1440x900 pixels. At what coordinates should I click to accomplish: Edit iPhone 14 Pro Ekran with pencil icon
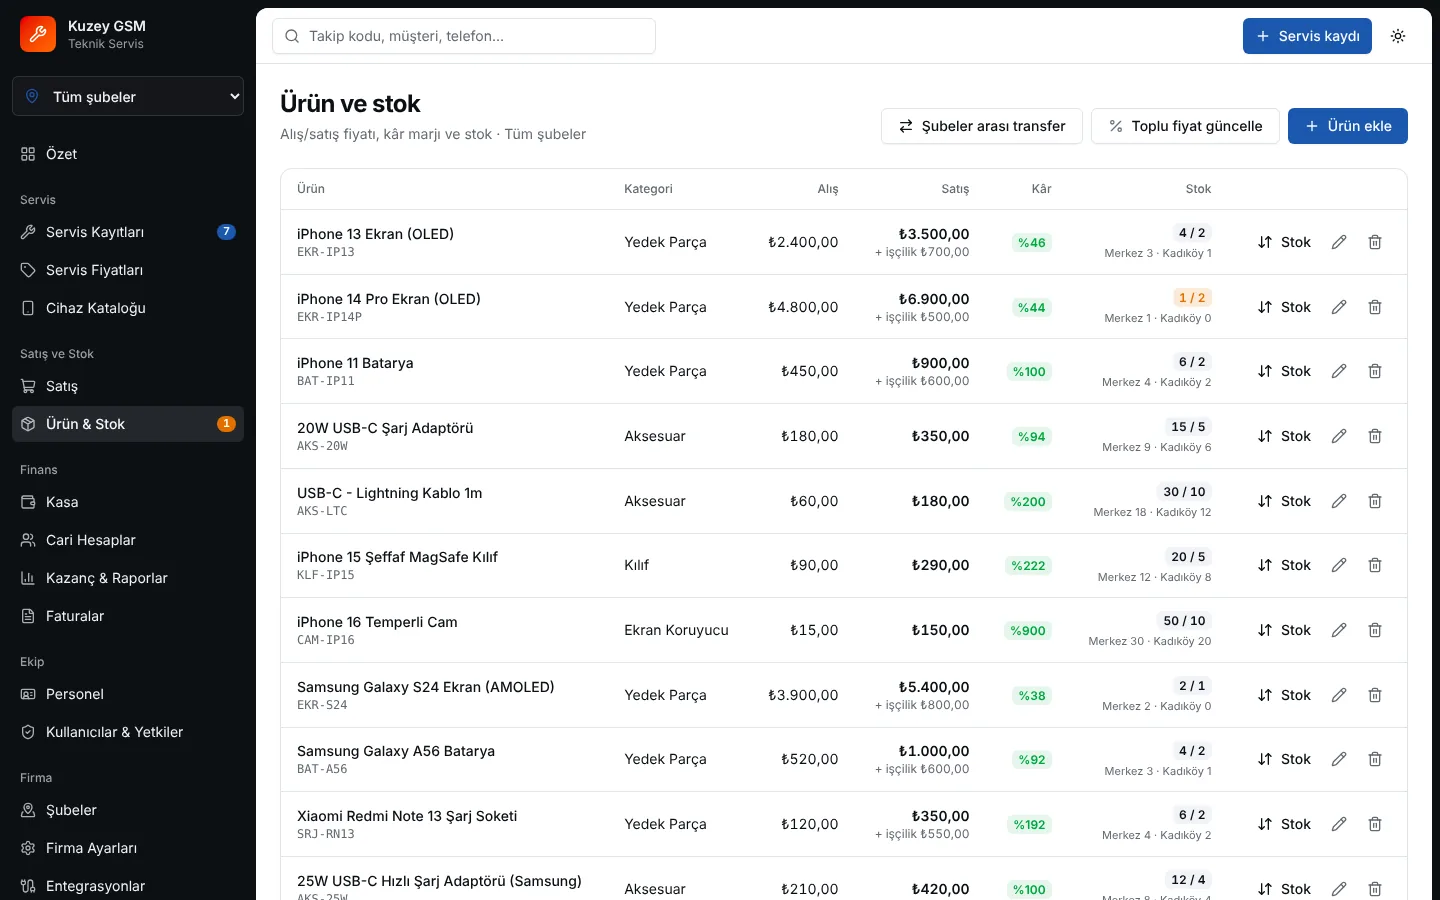(1339, 307)
